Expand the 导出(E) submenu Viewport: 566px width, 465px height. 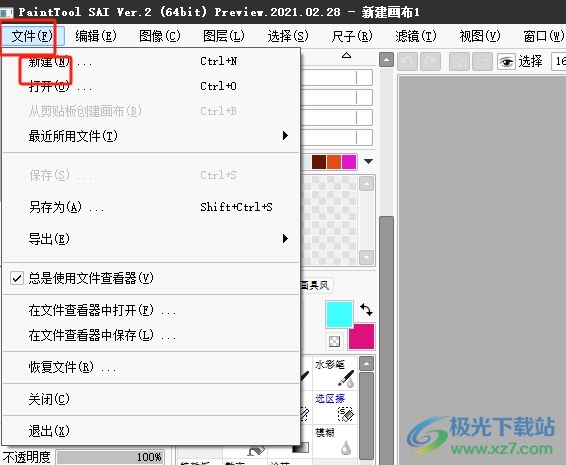coord(151,239)
